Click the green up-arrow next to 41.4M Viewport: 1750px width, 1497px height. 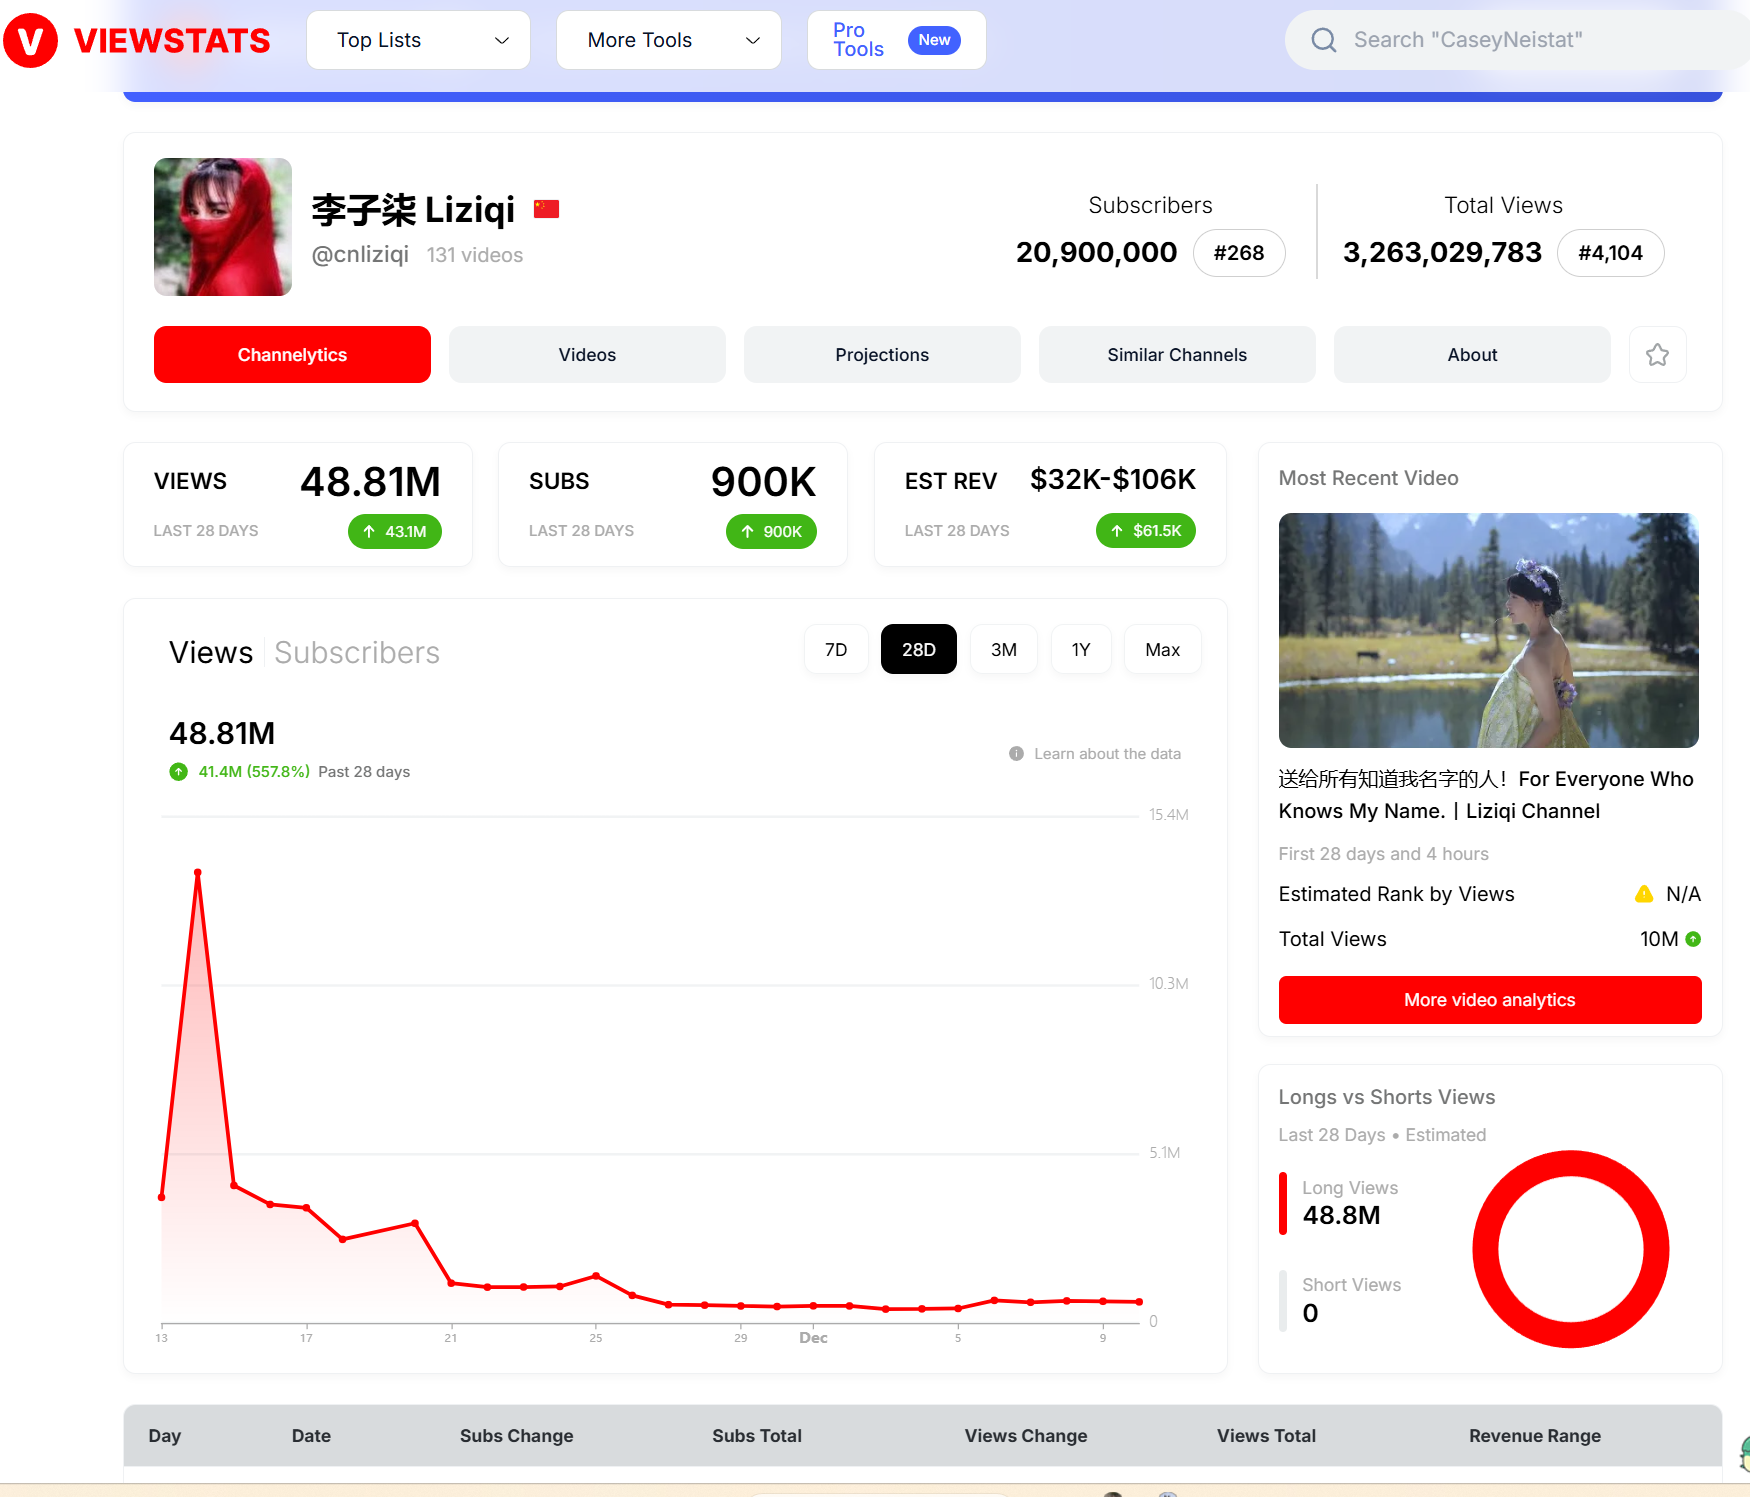point(178,772)
